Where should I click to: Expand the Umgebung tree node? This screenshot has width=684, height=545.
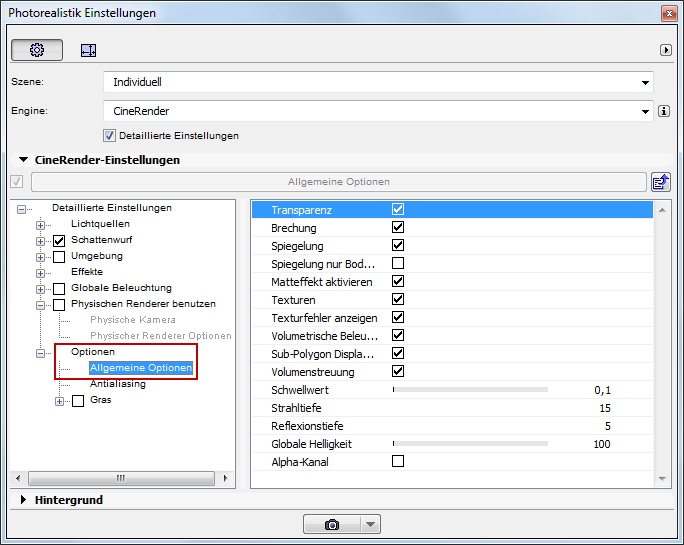point(40,257)
